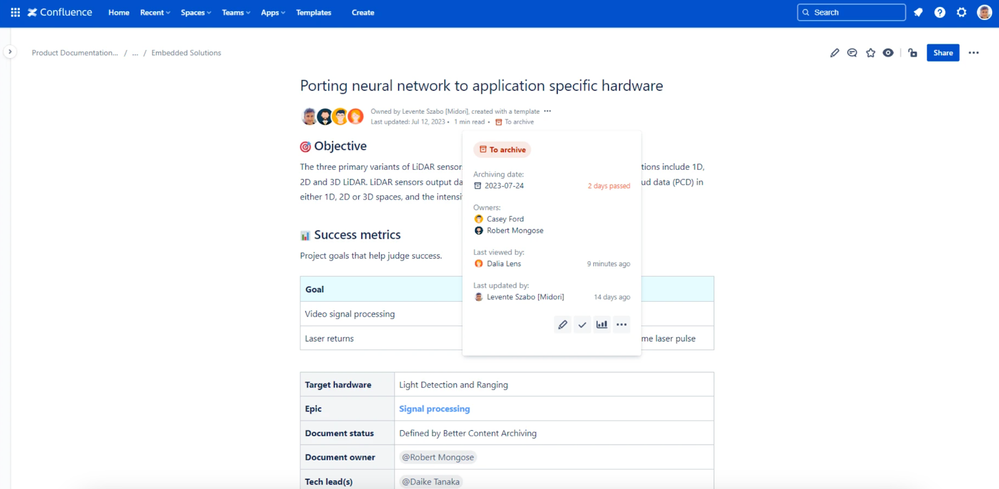
Task: Click the @Robert Mongose mention
Action: pyautogui.click(x=438, y=457)
